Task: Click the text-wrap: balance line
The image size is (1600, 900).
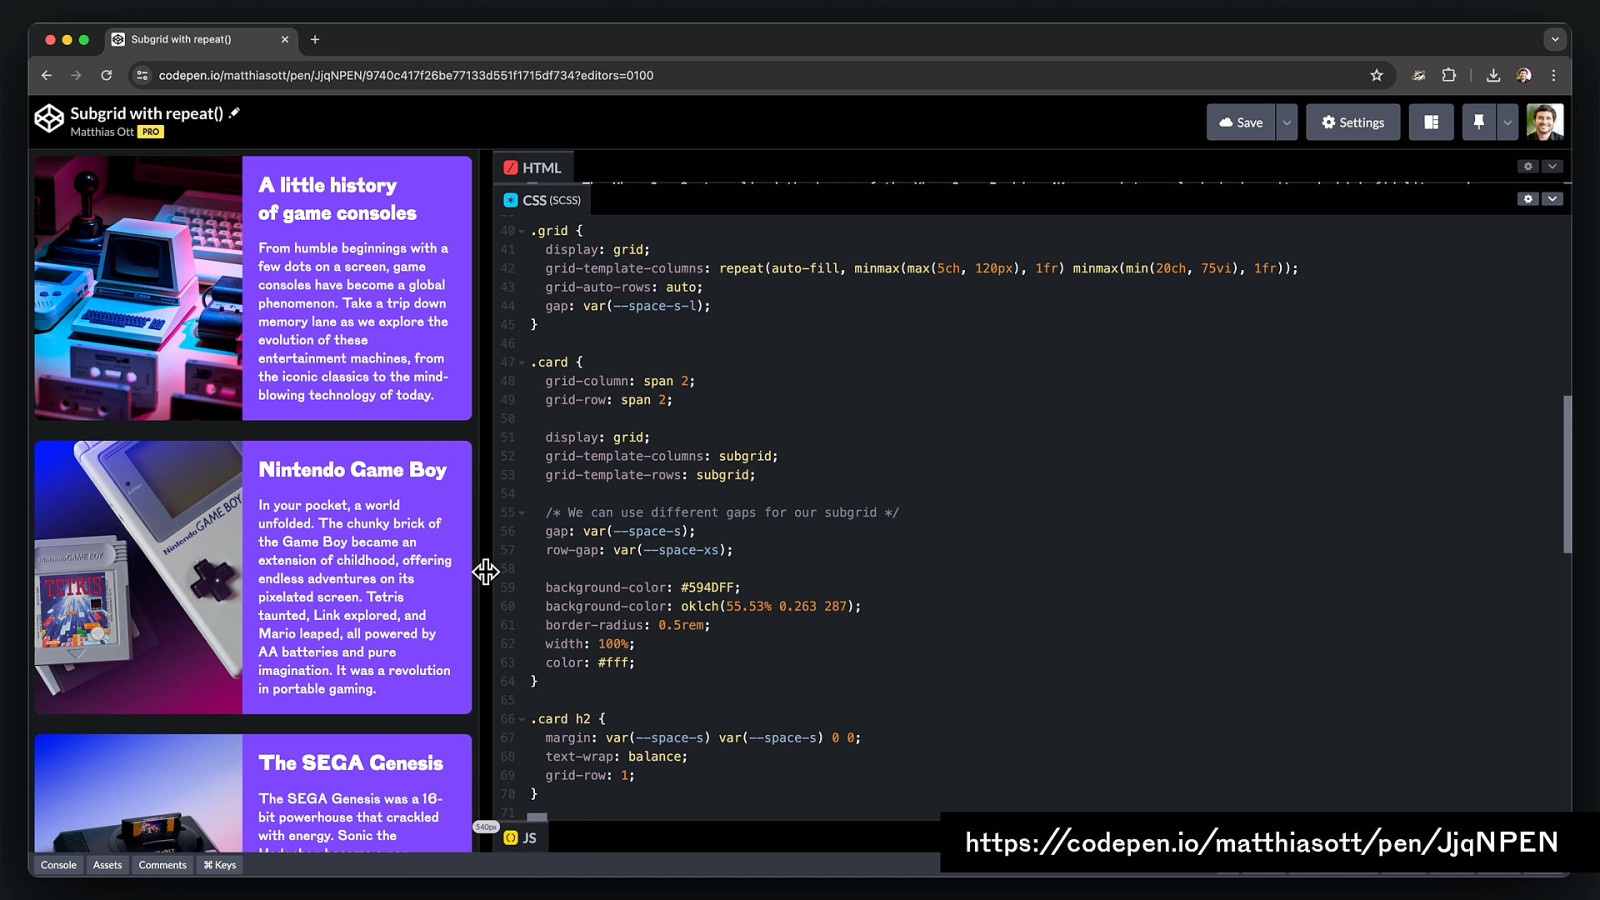Action: (616, 757)
